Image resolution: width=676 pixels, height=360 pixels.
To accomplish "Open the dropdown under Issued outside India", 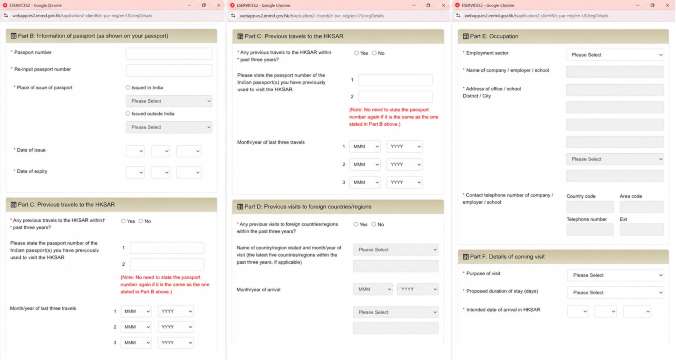I will [169, 127].
